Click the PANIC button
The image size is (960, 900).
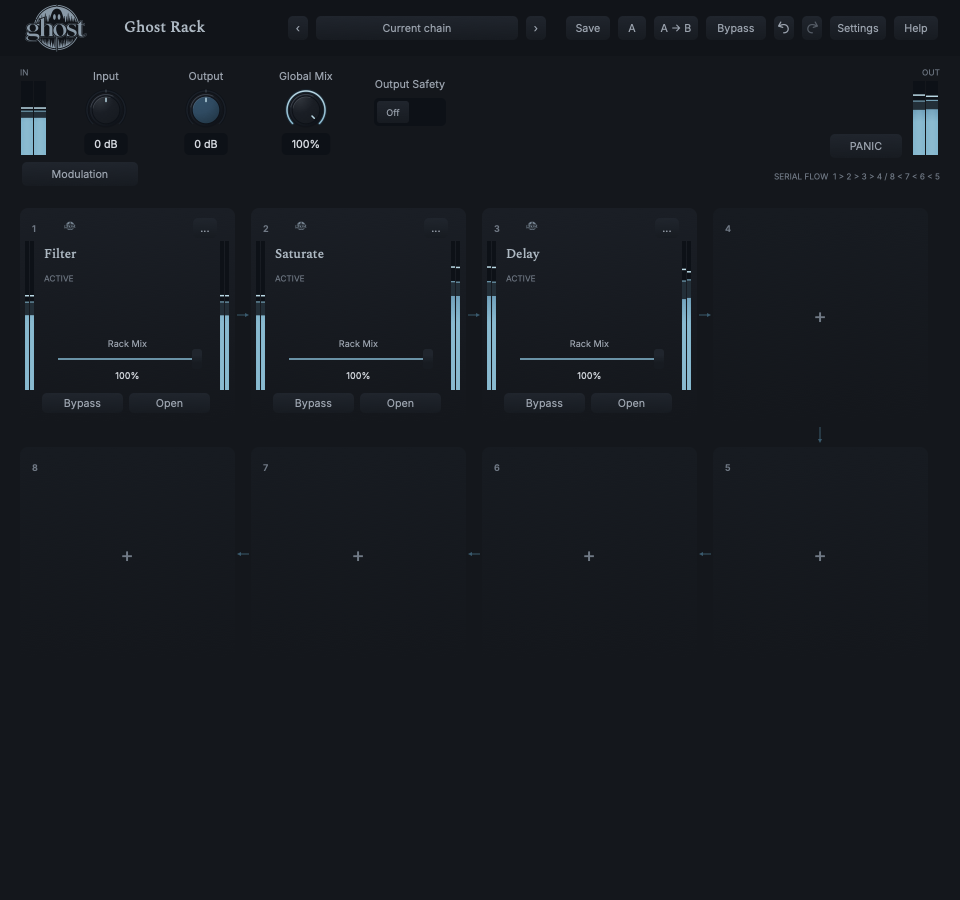point(866,146)
